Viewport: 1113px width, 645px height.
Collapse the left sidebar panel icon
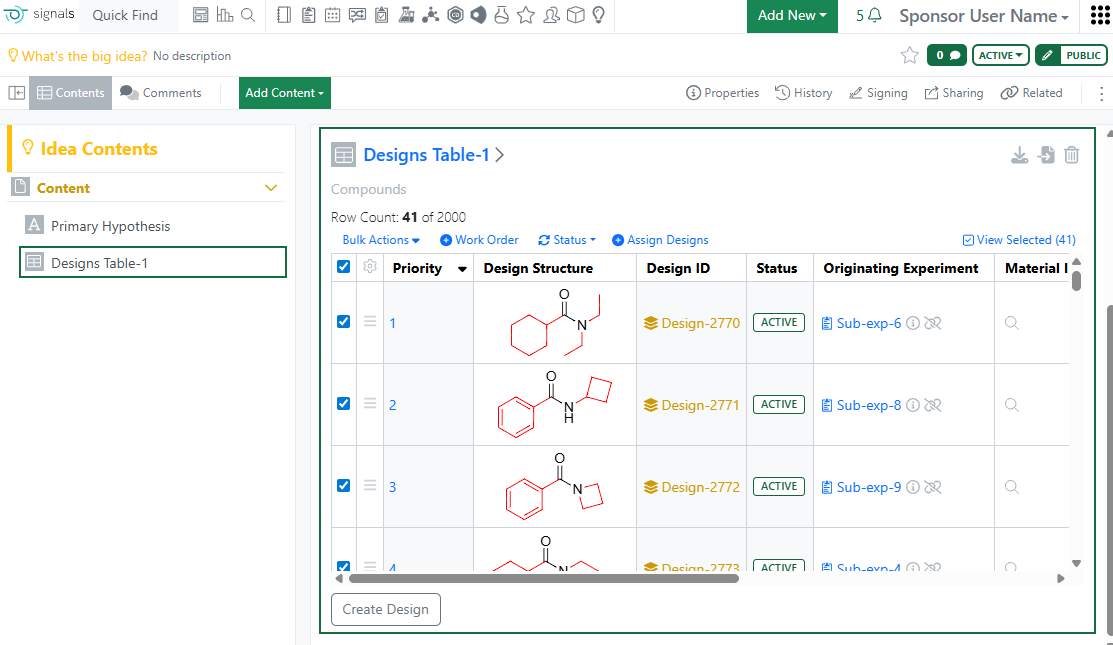[x=17, y=93]
